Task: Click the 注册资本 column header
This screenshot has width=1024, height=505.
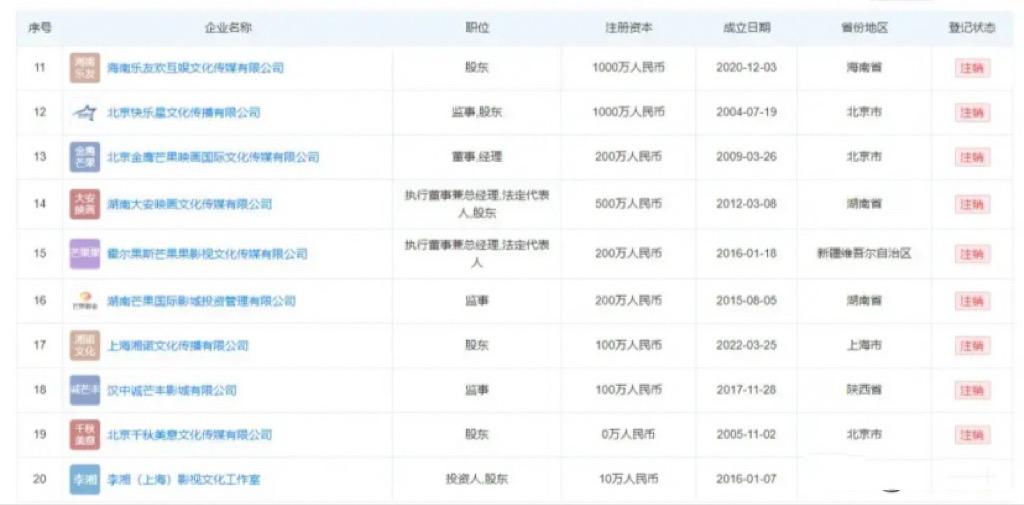Action: click(627, 27)
